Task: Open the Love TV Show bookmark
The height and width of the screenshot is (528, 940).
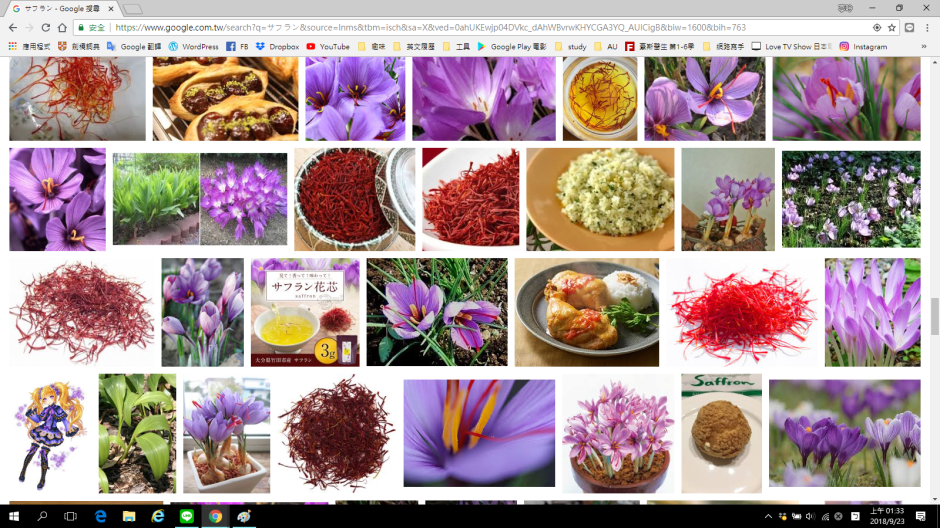Action: [791, 46]
